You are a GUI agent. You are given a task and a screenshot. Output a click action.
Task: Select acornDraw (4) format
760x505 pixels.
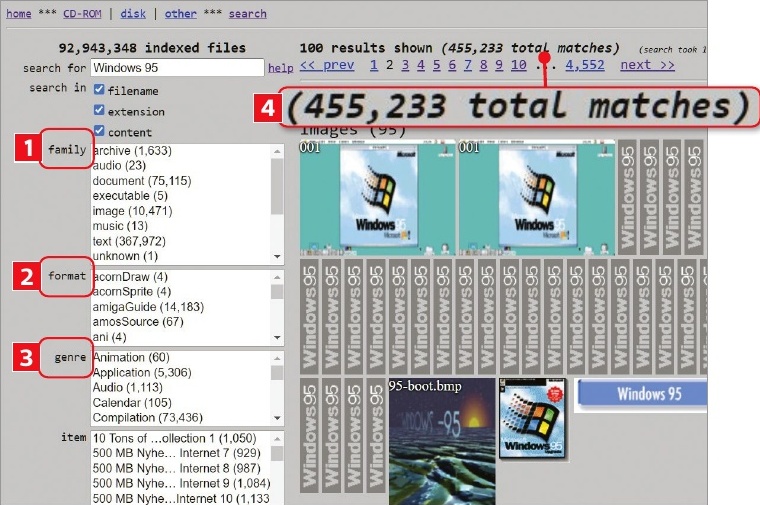[130, 277]
